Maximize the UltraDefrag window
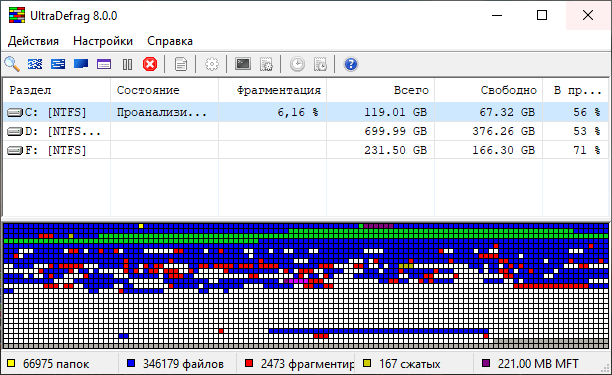 pyautogui.click(x=542, y=16)
